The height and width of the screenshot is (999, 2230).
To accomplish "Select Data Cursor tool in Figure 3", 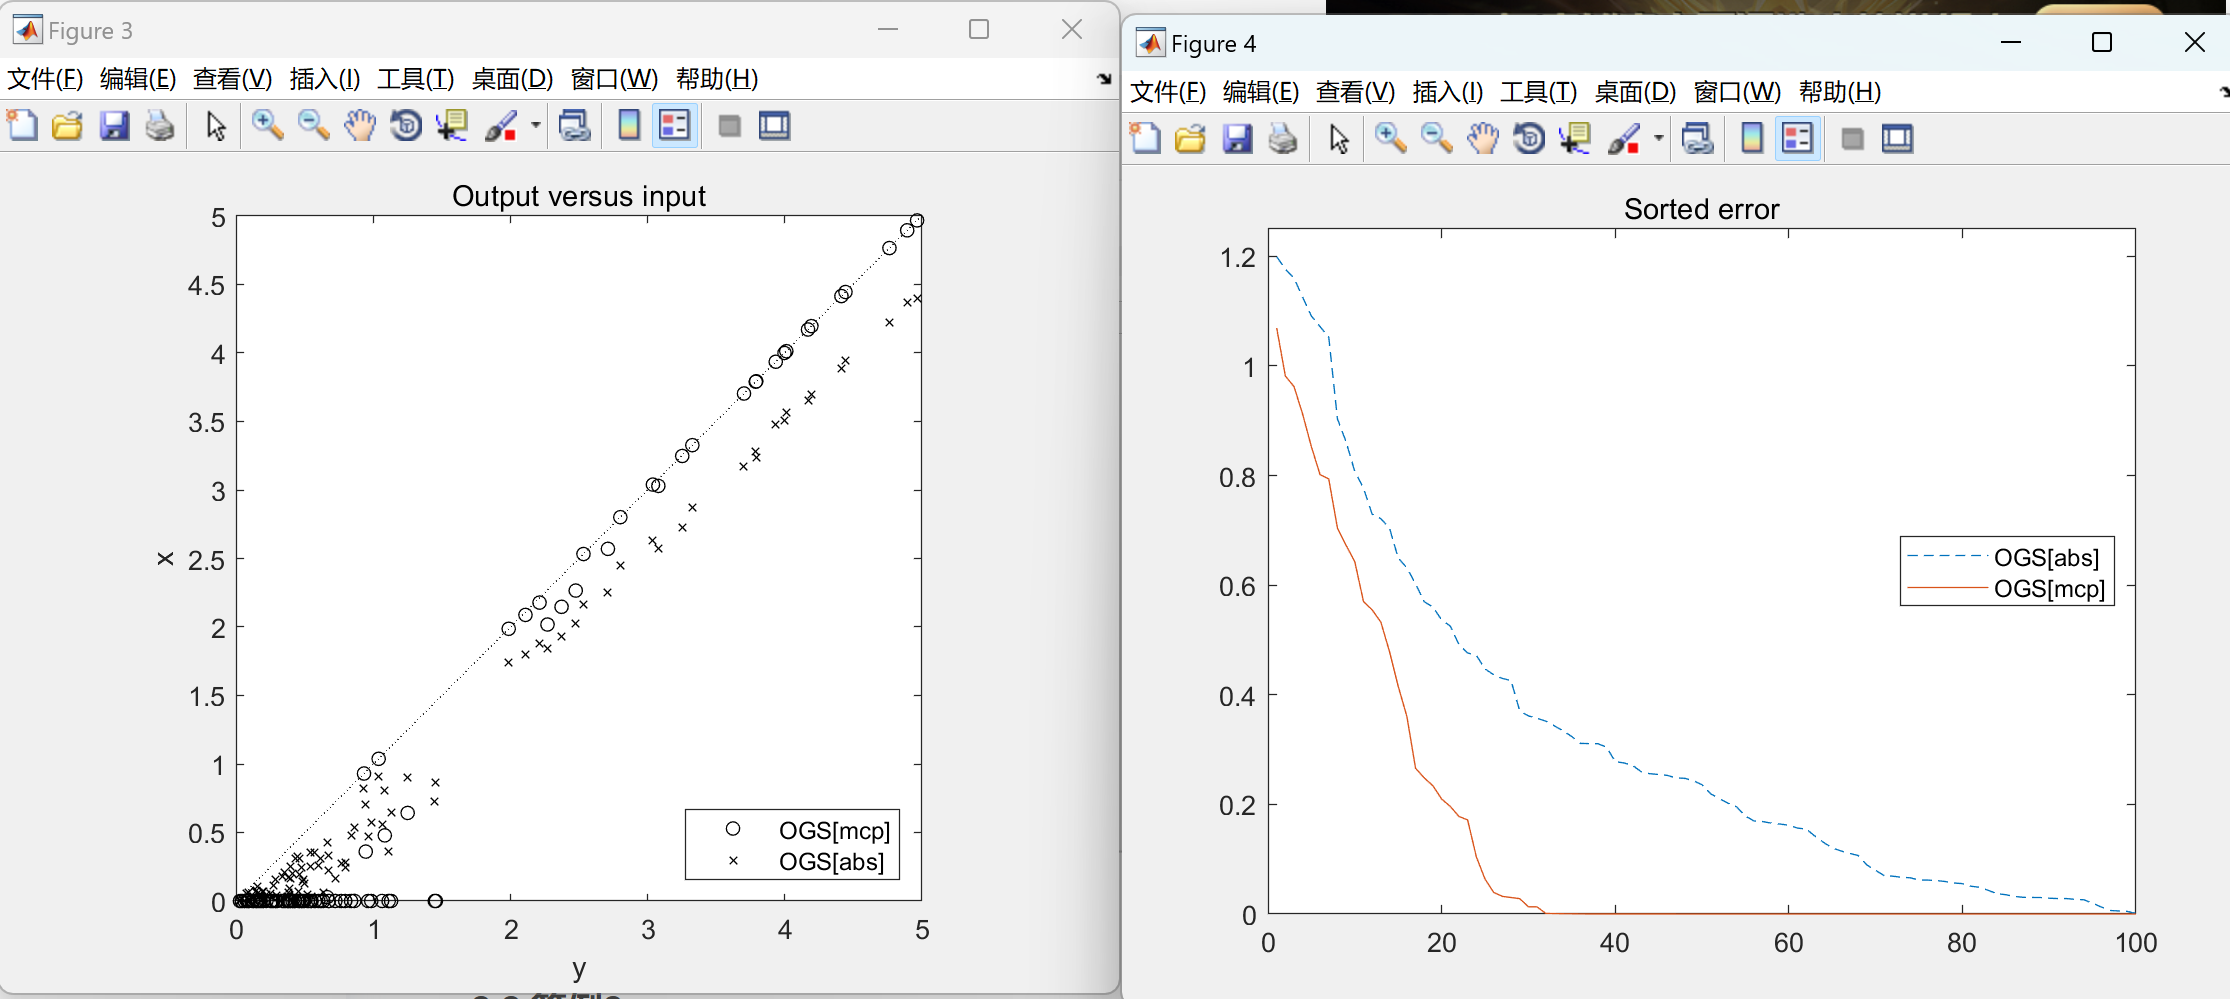I will pos(452,126).
